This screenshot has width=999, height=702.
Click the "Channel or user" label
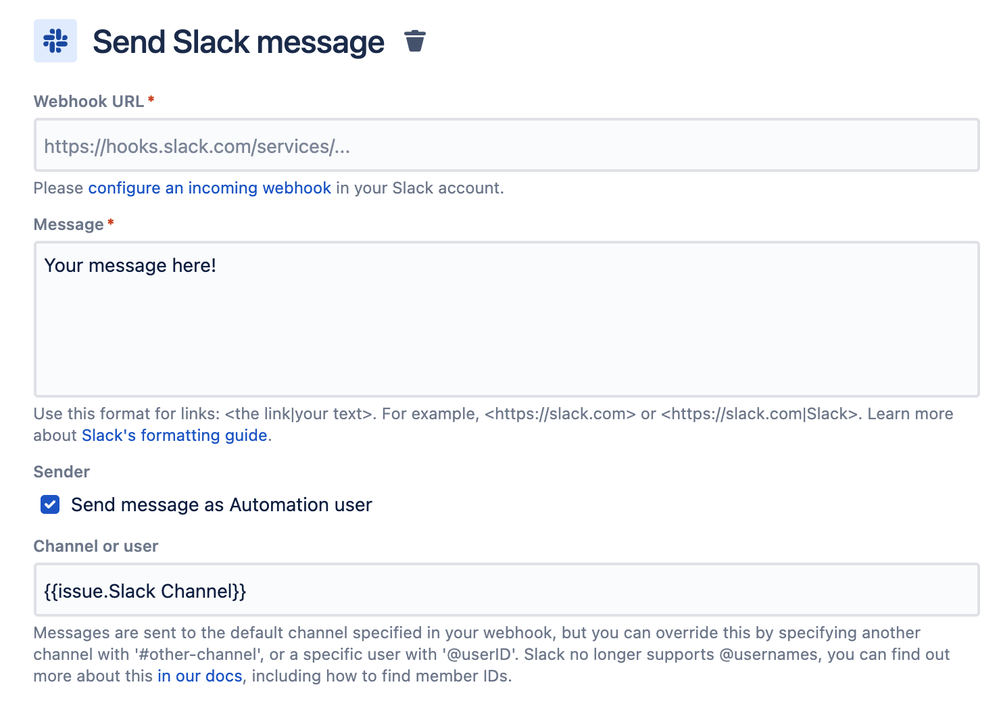96,546
